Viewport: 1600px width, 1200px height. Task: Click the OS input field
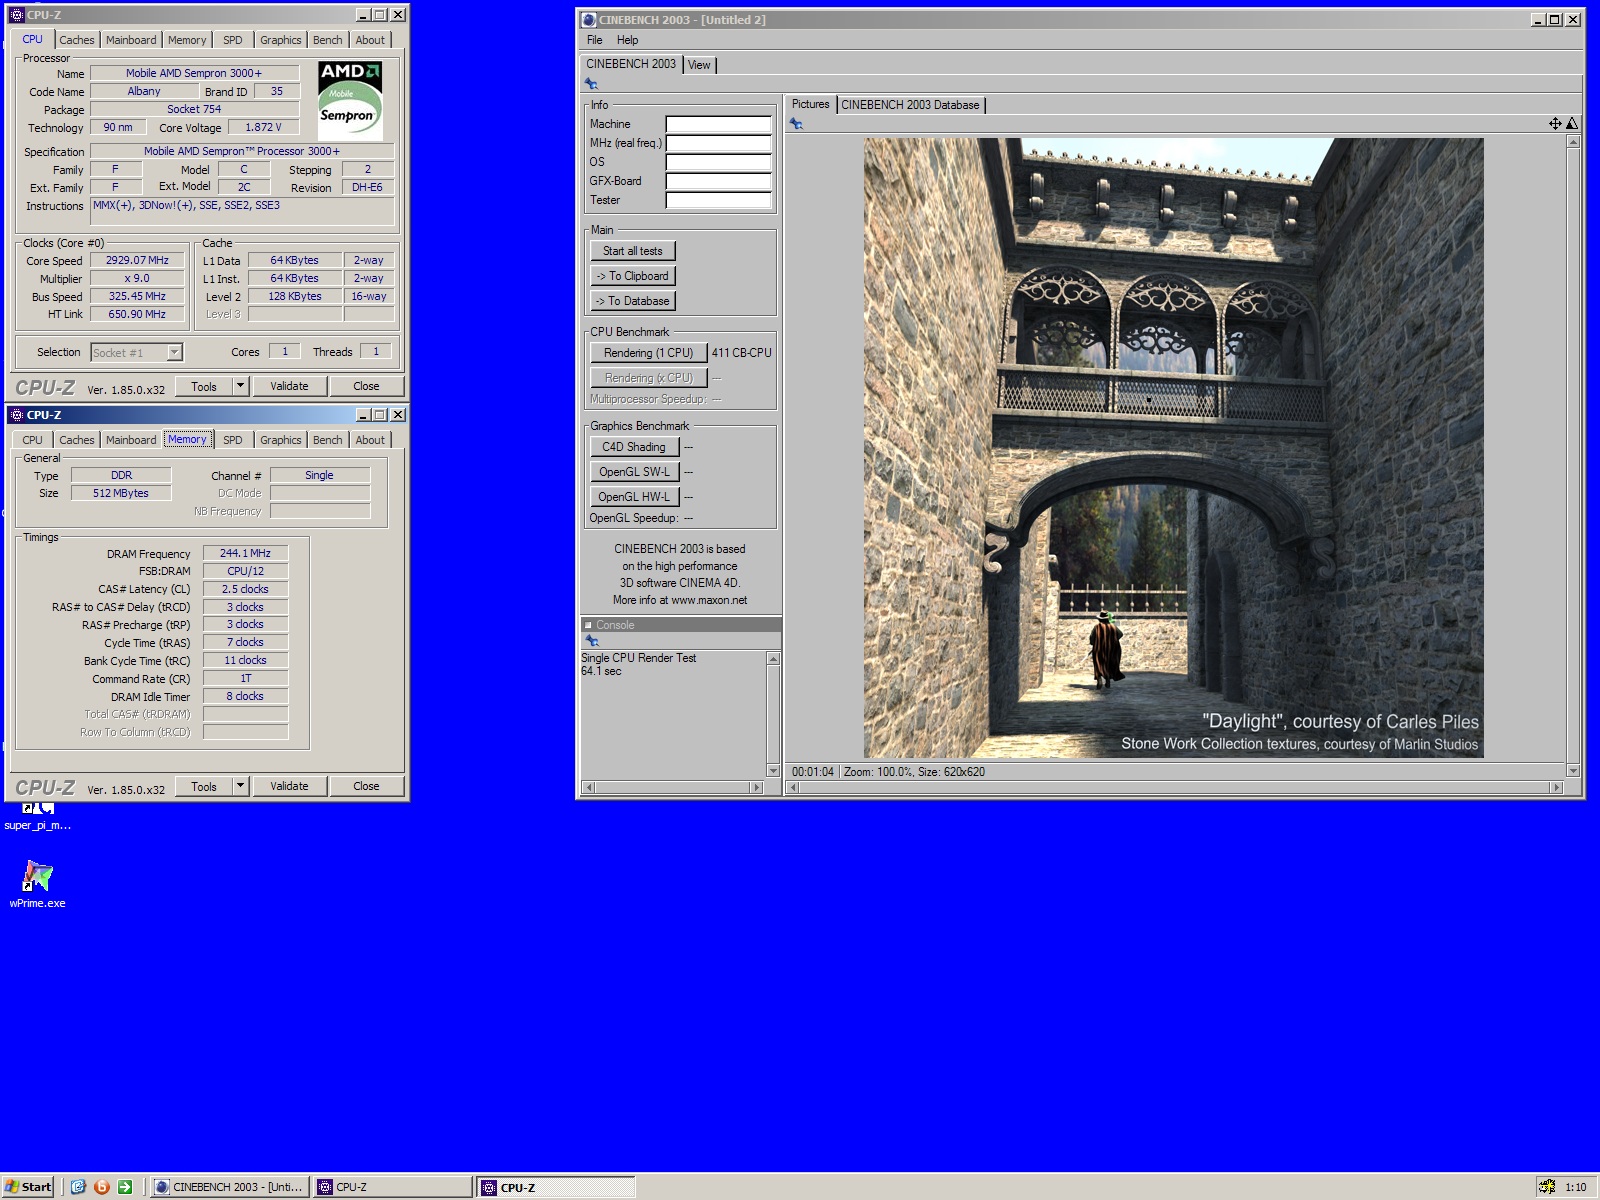(x=719, y=162)
